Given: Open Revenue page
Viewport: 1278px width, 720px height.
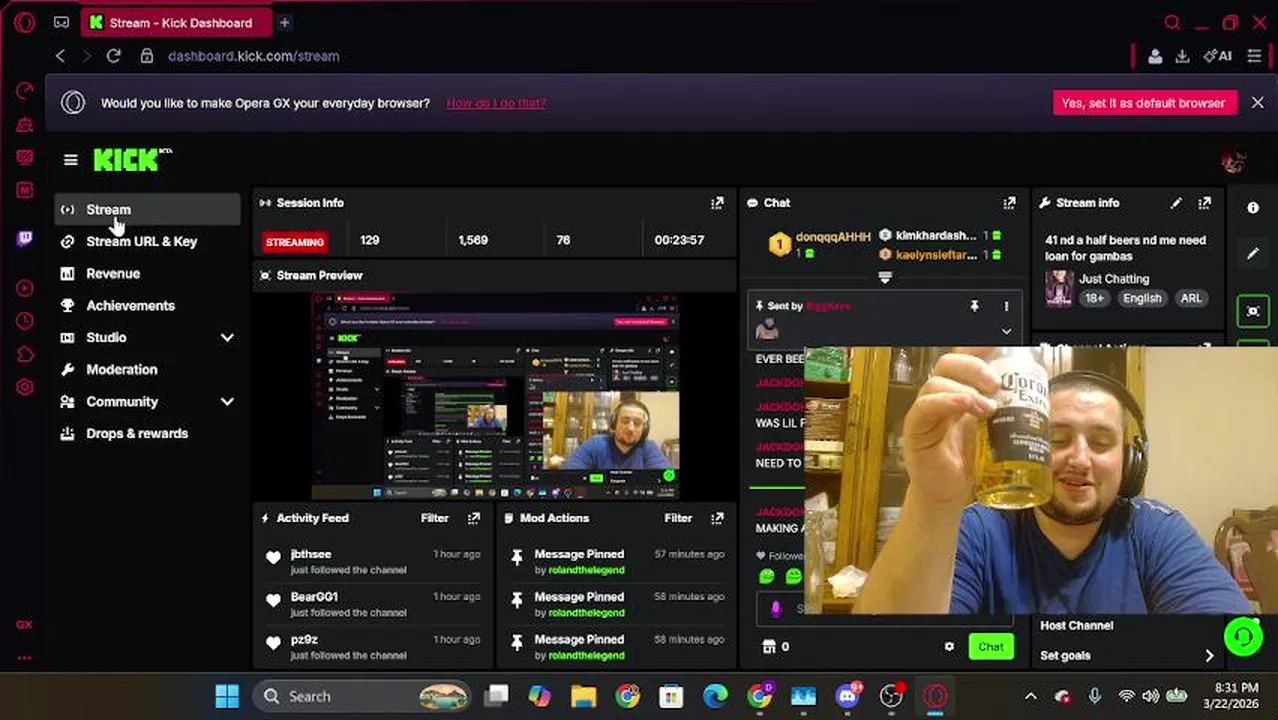Looking at the screenshot, I should pos(148,274).
